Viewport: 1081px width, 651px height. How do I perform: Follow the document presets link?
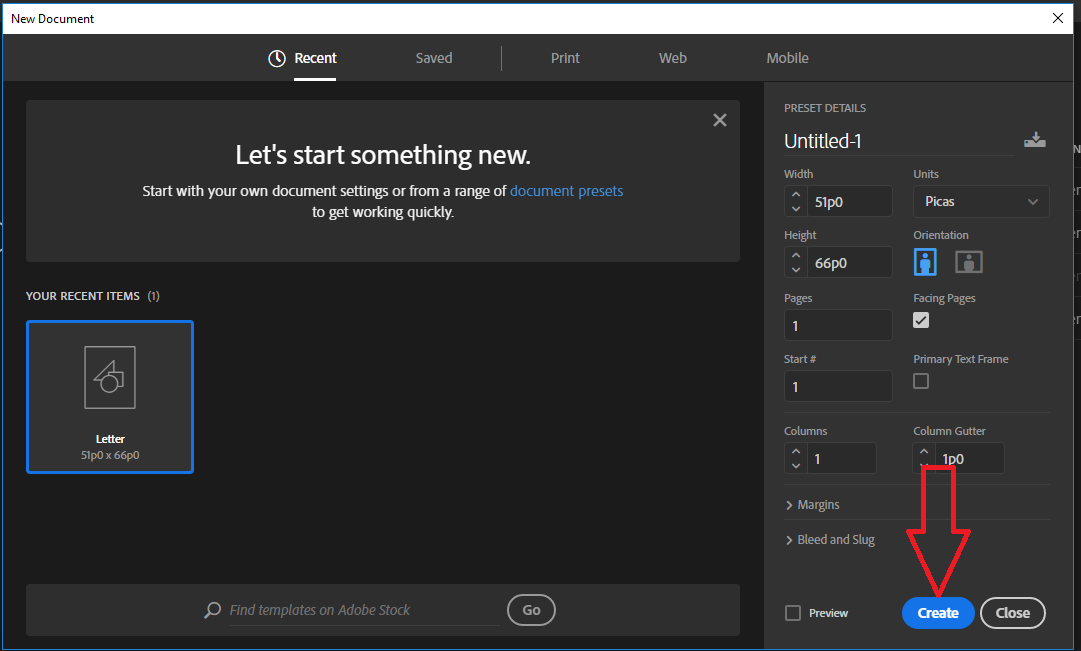point(567,191)
